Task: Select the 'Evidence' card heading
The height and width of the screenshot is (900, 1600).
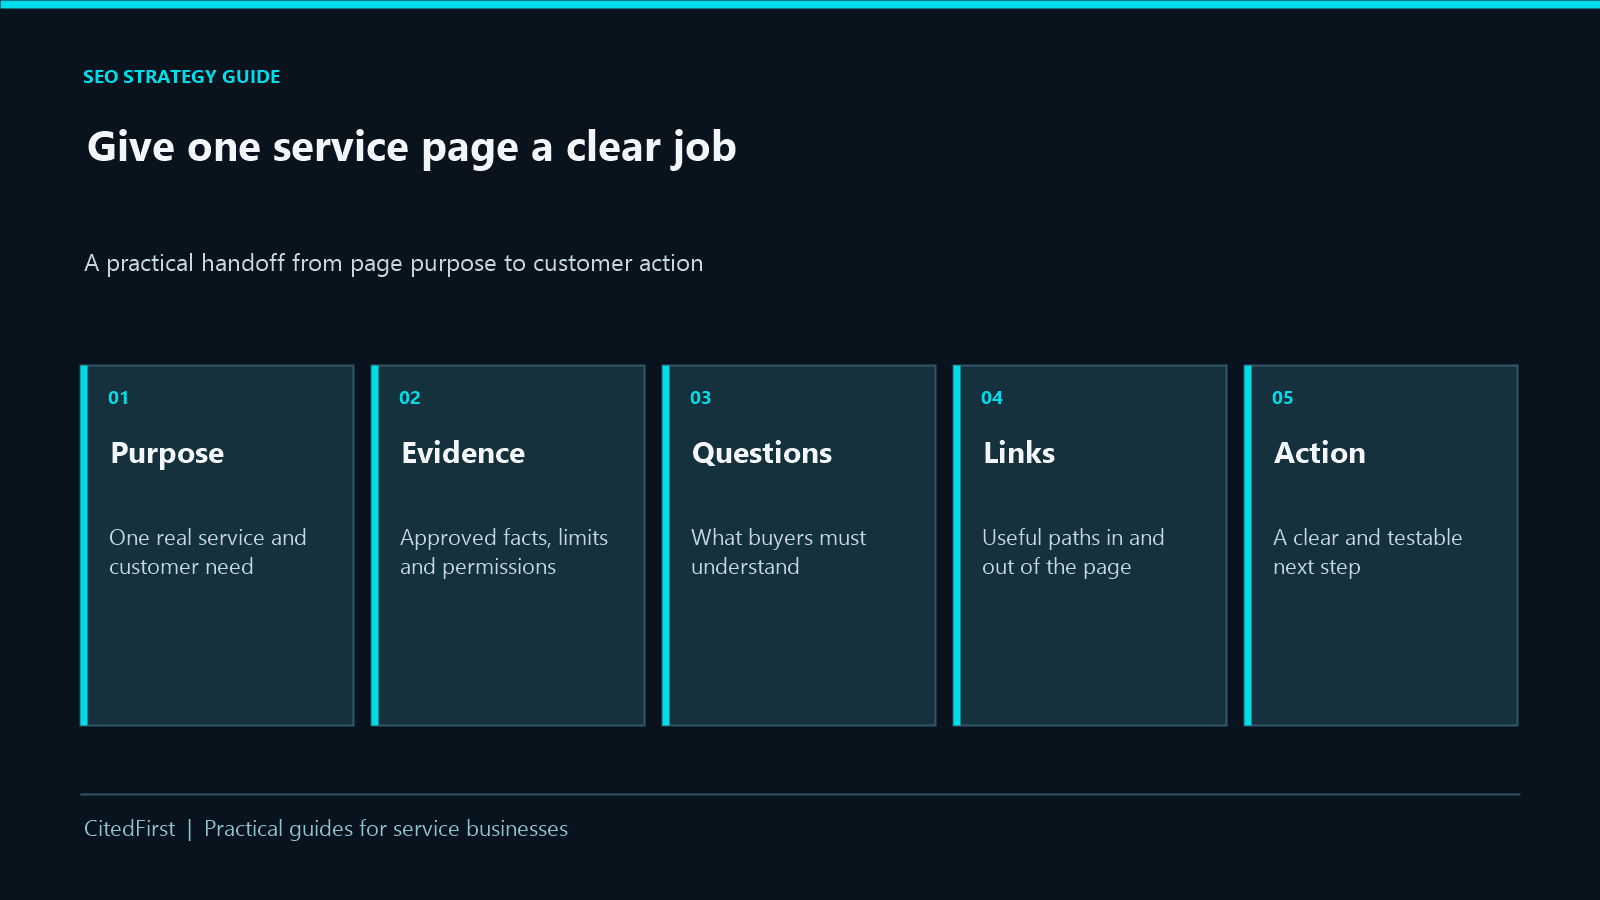Action: (463, 453)
